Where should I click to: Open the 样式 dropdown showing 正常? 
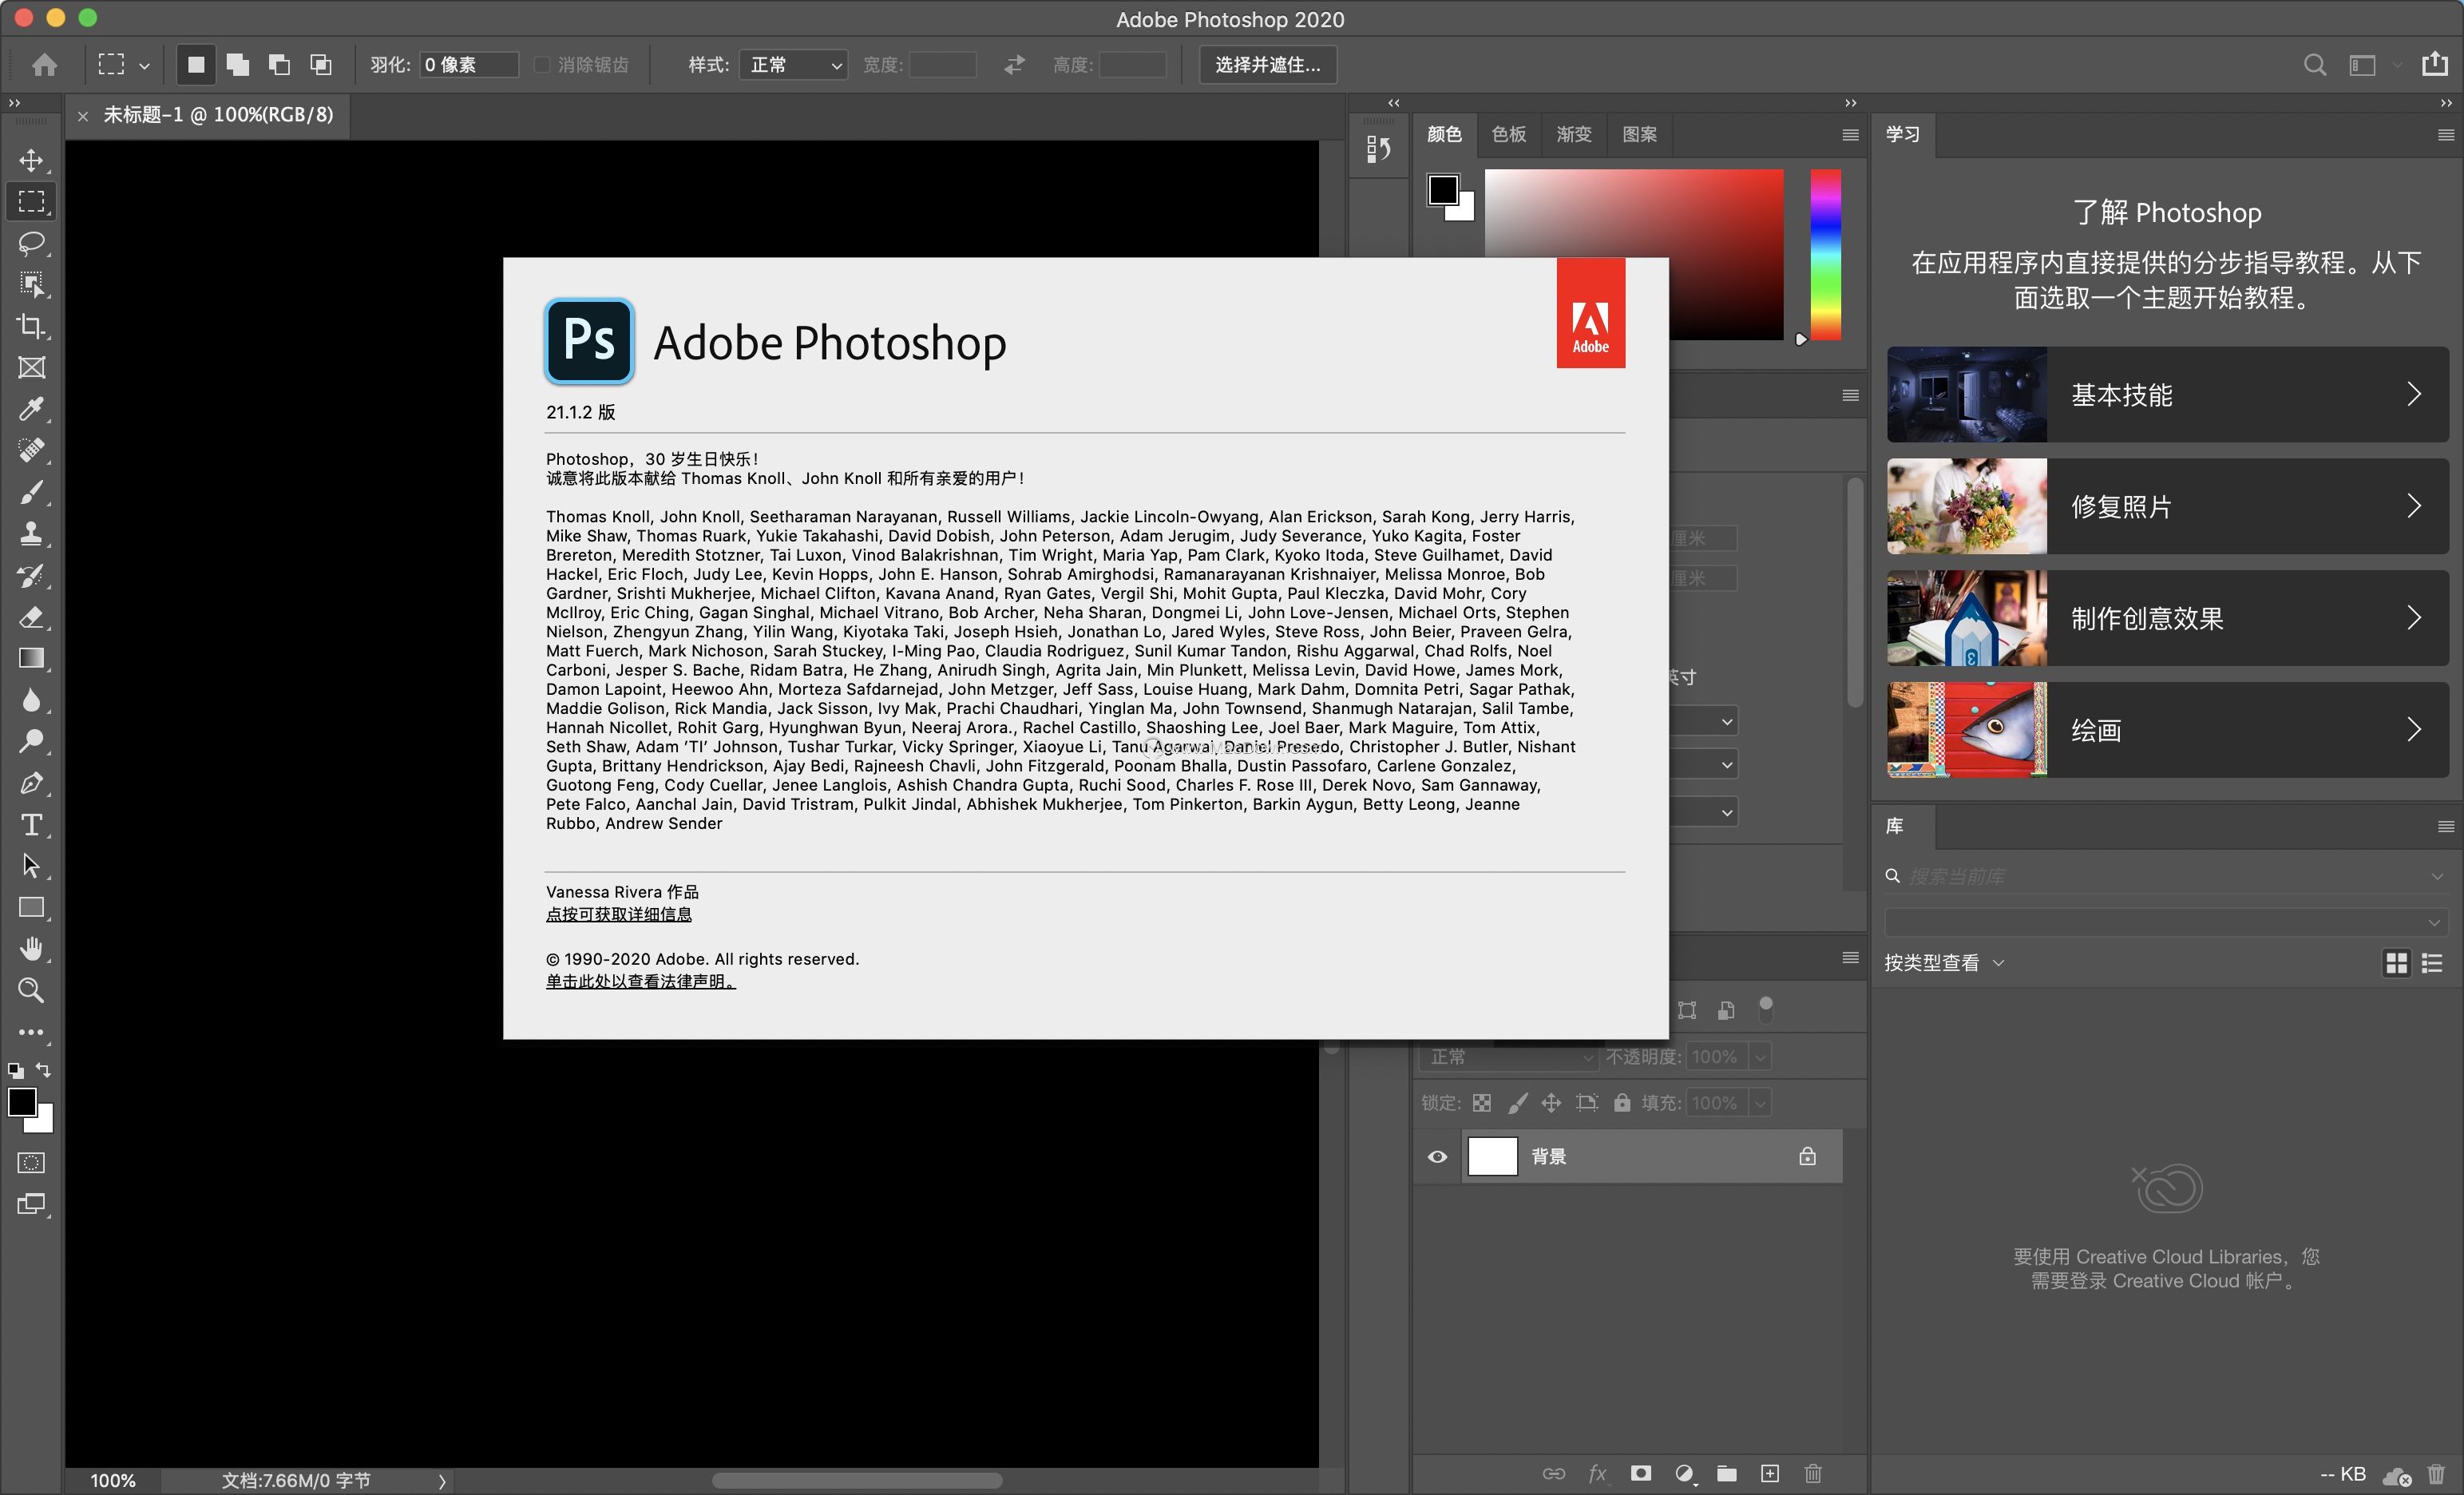(x=793, y=65)
